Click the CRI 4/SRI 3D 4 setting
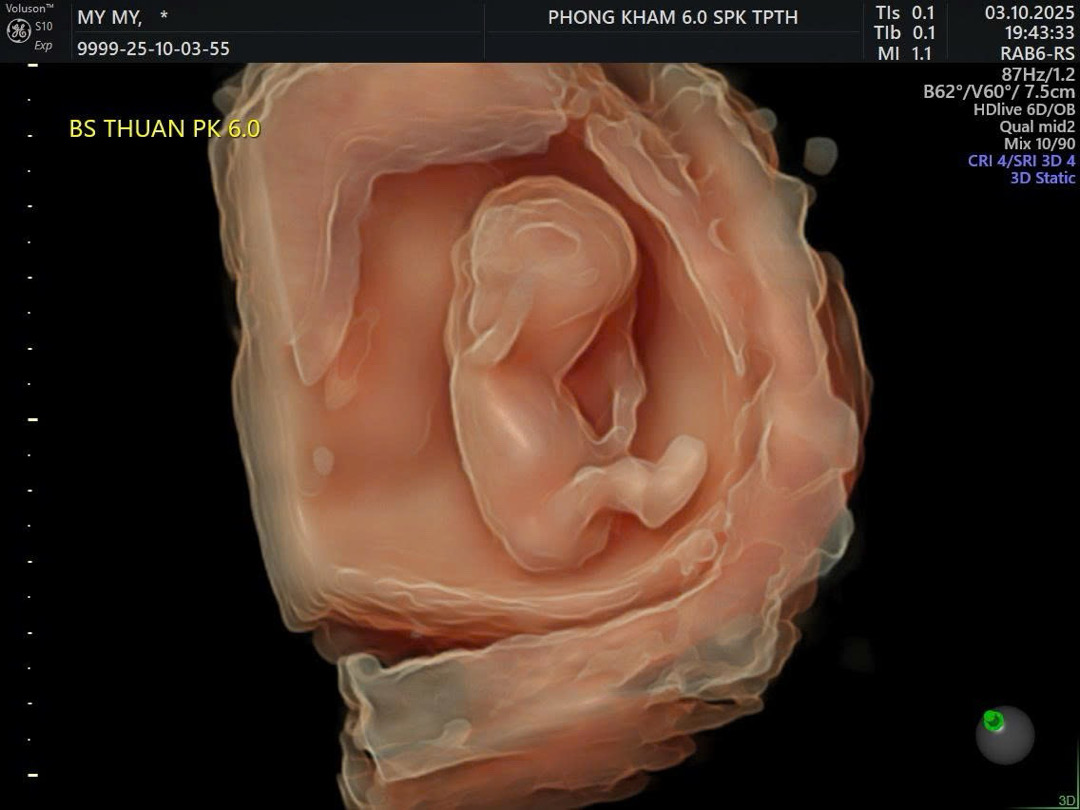 point(1021,161)
